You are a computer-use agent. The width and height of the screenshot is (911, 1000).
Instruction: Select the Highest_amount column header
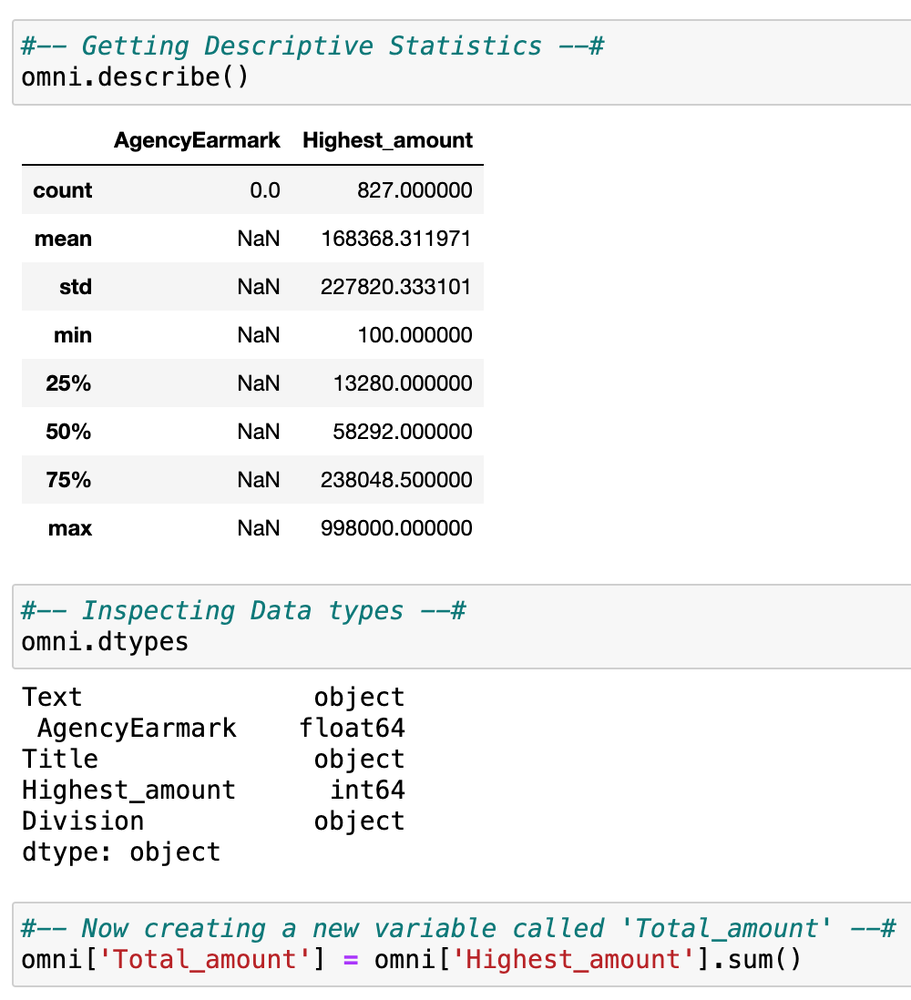point(387,140)
